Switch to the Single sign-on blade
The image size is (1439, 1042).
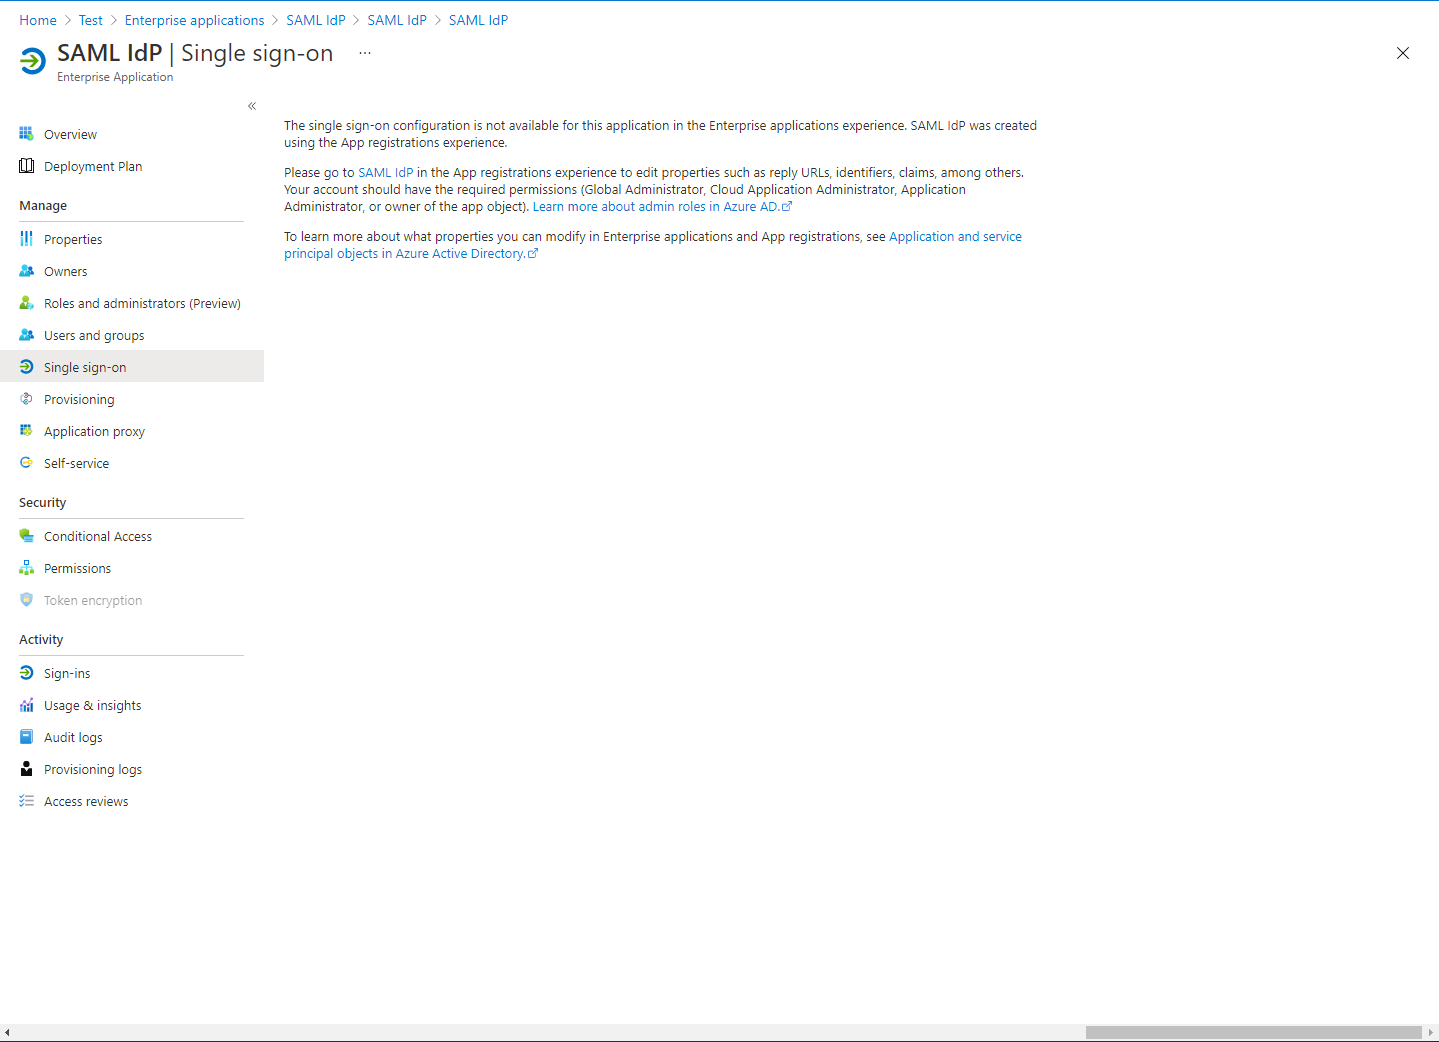85,367
